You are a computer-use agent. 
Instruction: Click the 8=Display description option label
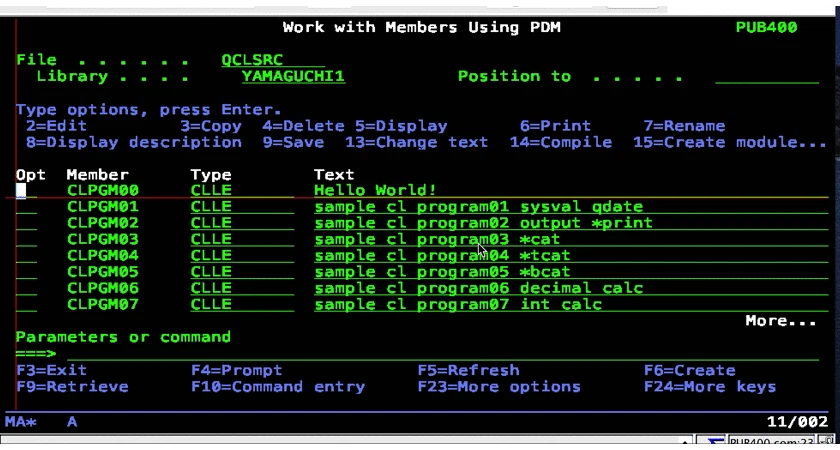(134, 142)
